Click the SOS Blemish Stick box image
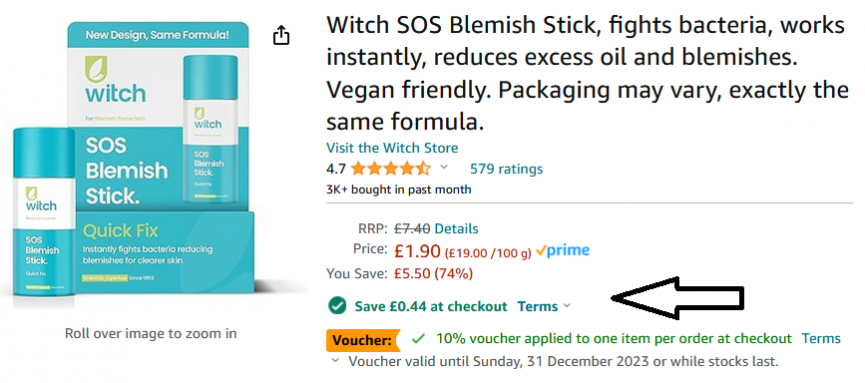Image resolution: width=865 pixels, height=383 pixels. (161, 157)
